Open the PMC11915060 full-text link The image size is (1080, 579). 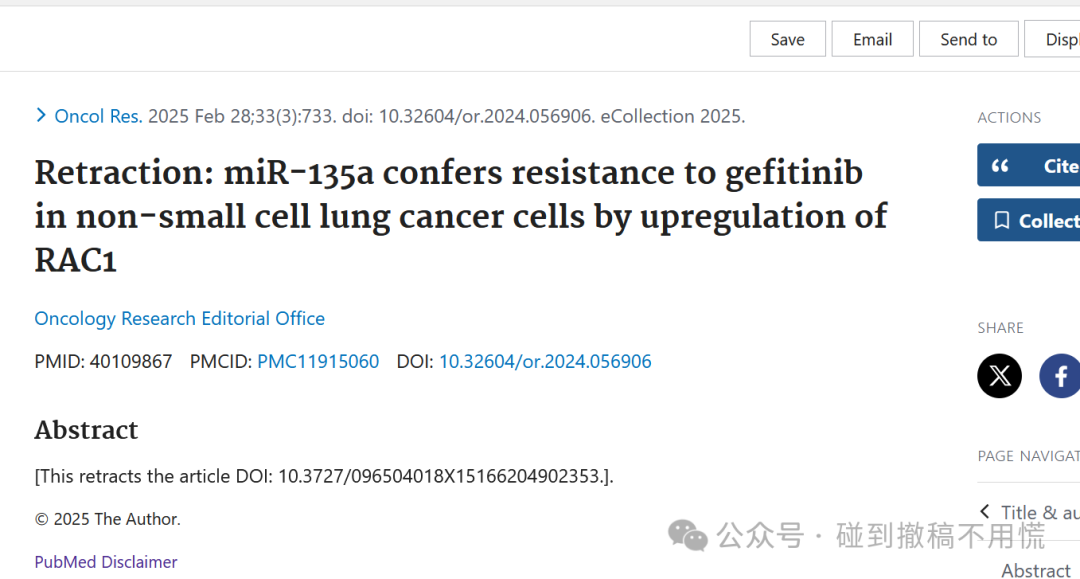[318, 361]
